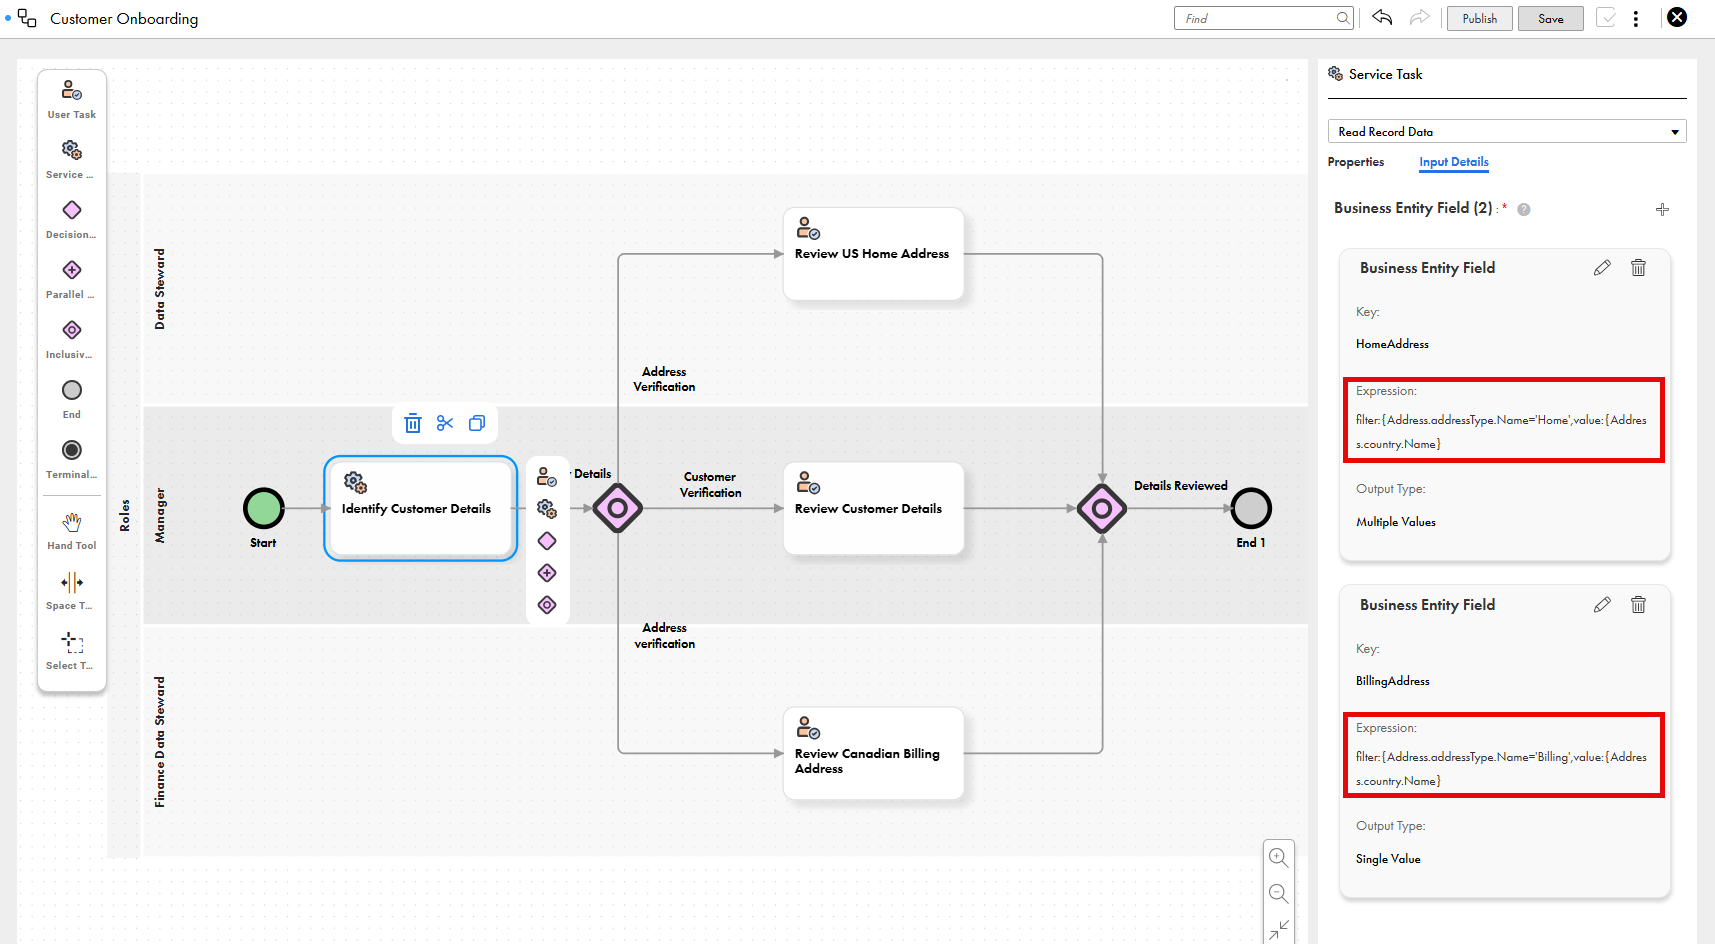The height and width of the screenshot is (944, 1715).
Task: Click the fit-to-screen arrows icon
Action: 1278,929
